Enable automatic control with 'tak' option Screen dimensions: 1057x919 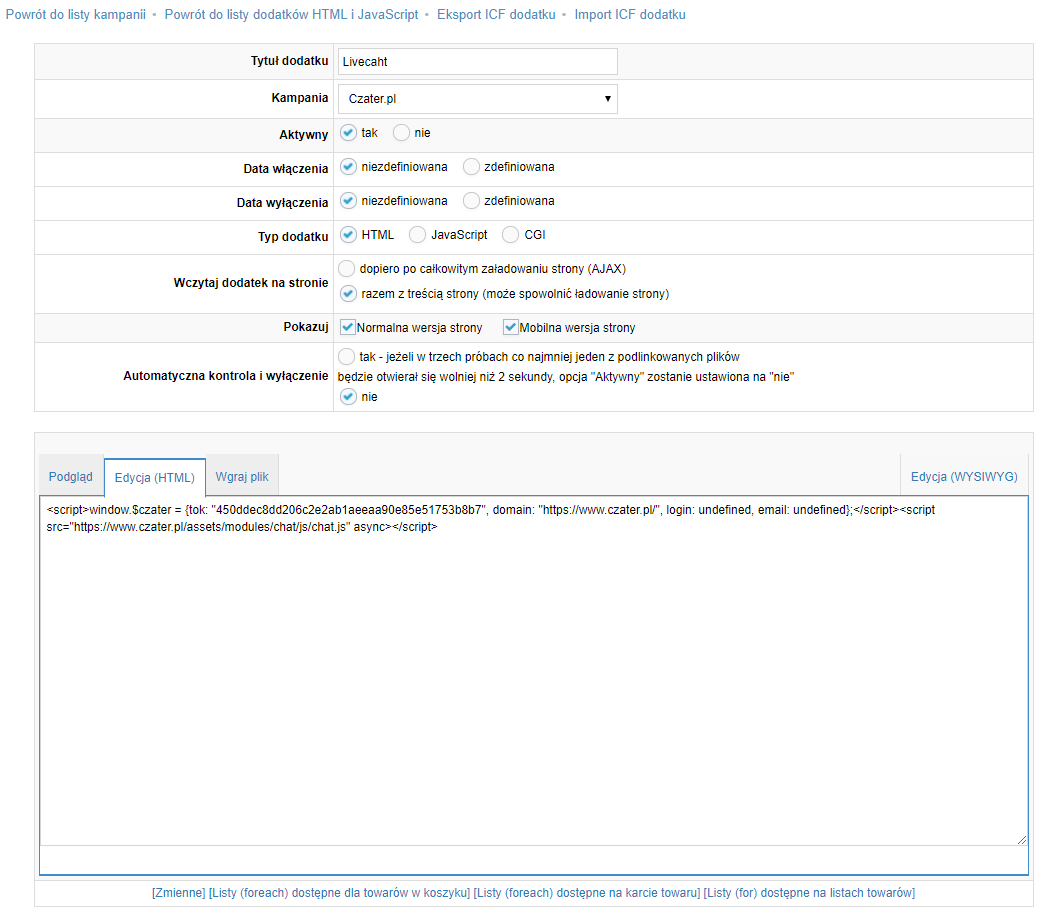pos(347,356)
